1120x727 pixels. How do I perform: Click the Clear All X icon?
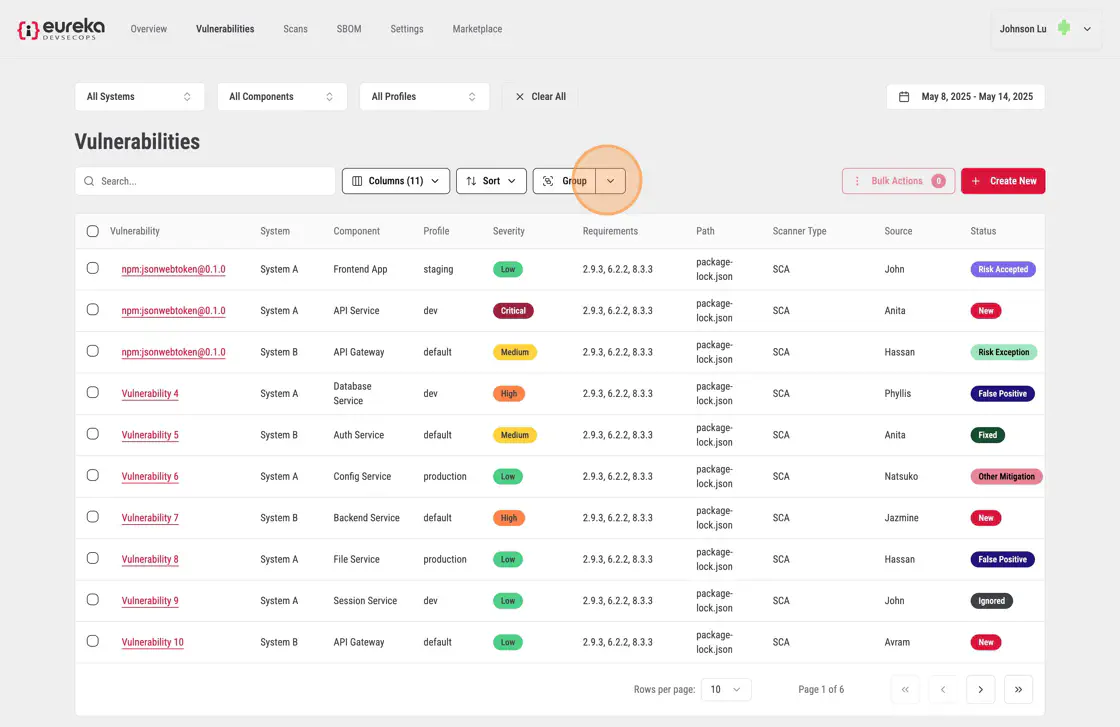click(519, 97)
